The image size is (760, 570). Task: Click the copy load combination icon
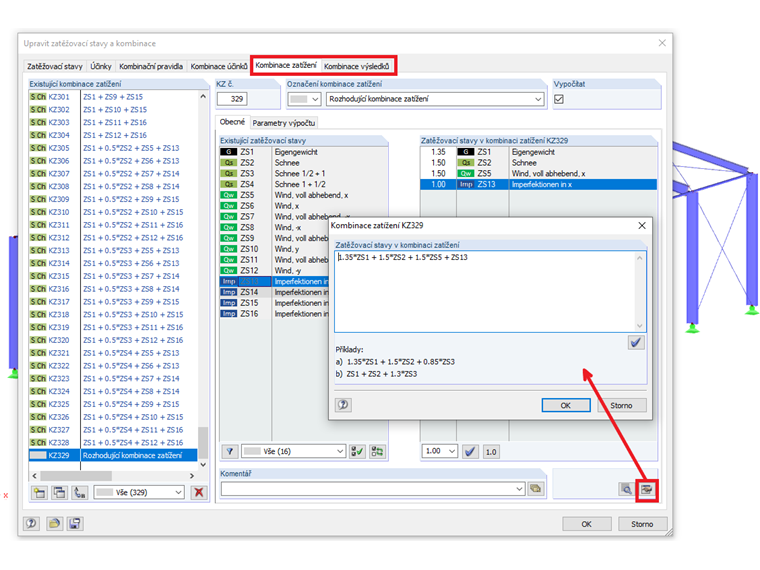[x=60, y=492]
